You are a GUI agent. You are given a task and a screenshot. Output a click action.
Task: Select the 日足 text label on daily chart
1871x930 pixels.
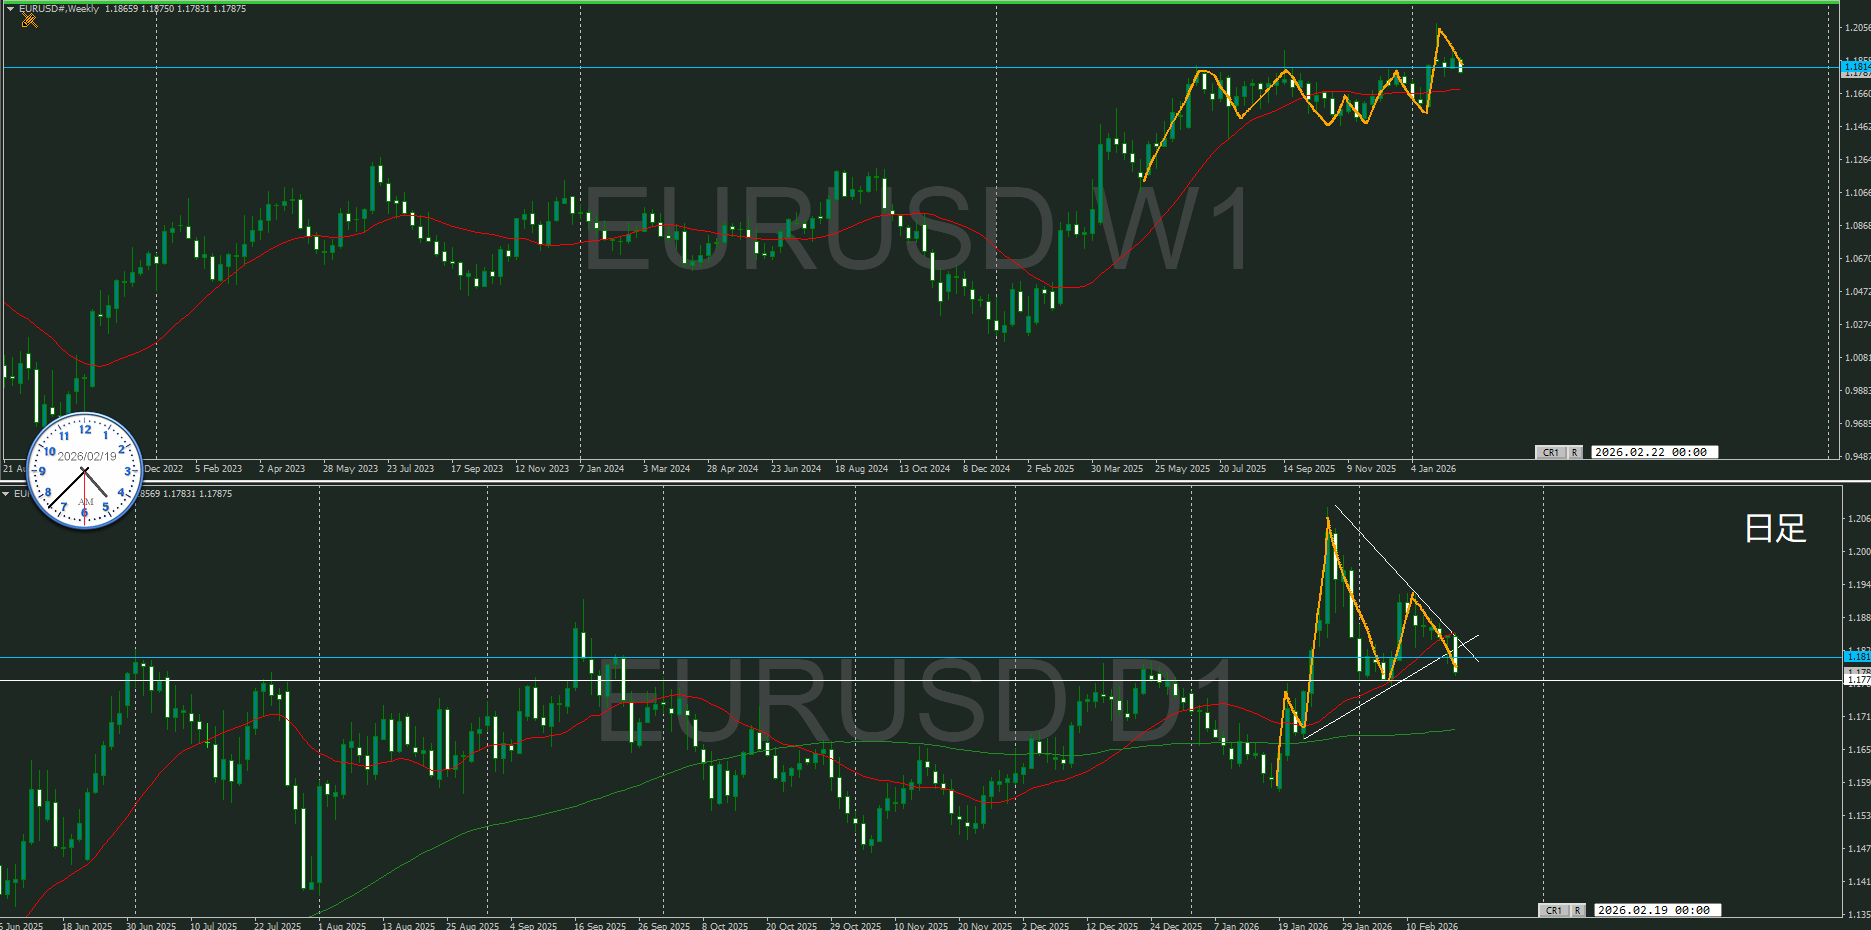coord(1775,528)
